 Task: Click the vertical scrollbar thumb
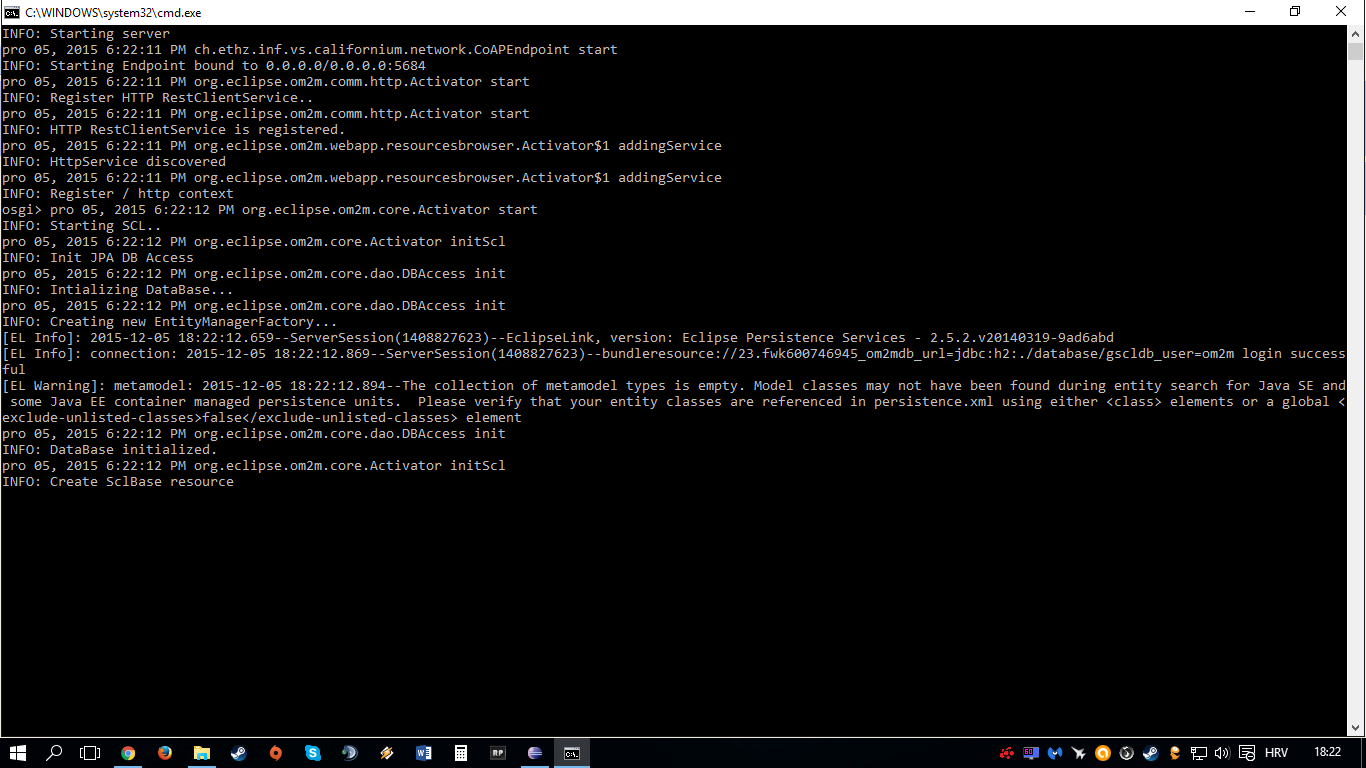click(1355, 52)
